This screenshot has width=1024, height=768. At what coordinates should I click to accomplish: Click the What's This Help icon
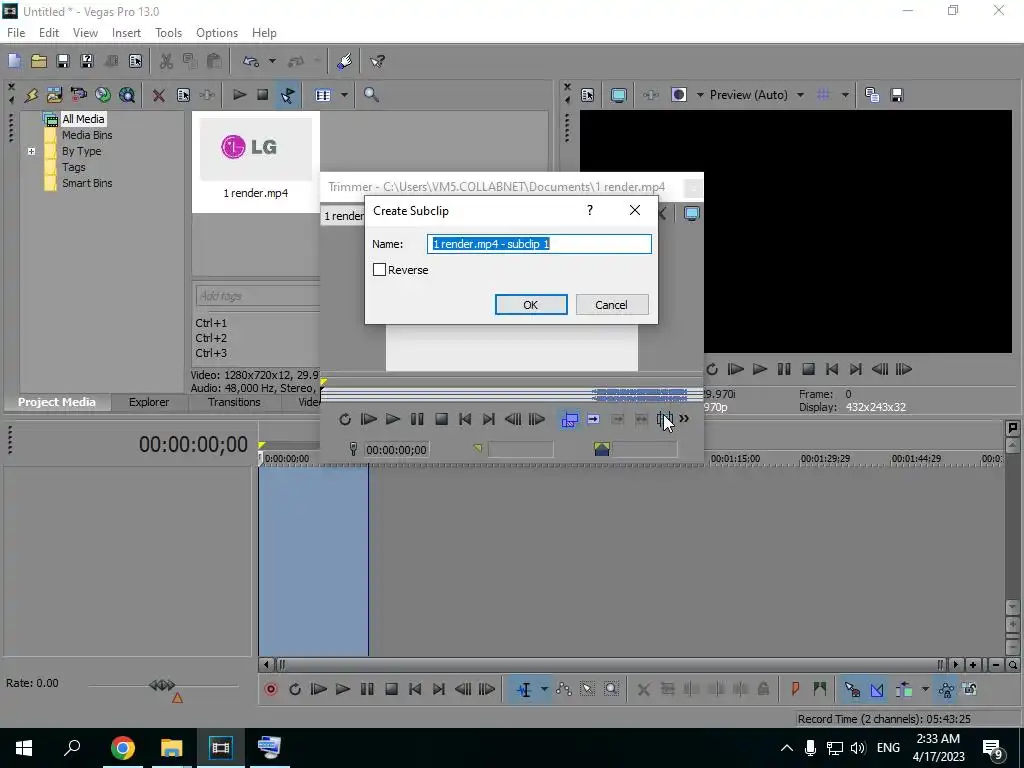pyautogui.click(x=377, y=61)
